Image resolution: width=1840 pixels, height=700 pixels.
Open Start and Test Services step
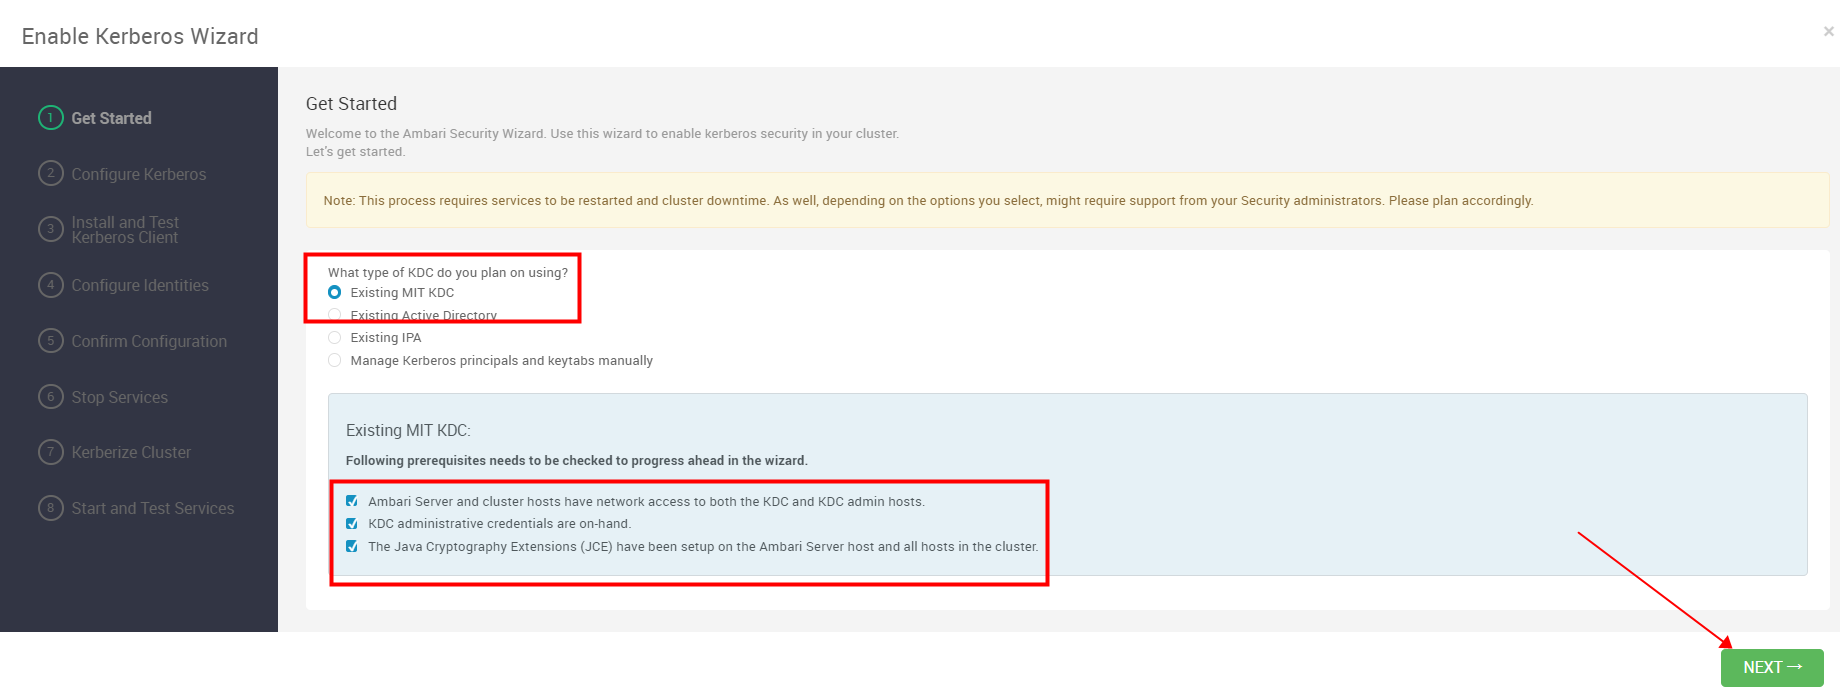pos(153,508)
